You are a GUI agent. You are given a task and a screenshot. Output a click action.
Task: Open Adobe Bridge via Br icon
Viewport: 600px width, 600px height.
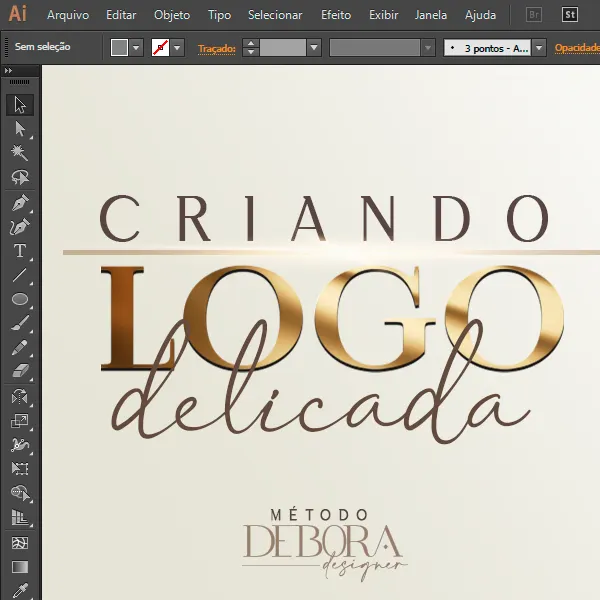pos(534,15)
